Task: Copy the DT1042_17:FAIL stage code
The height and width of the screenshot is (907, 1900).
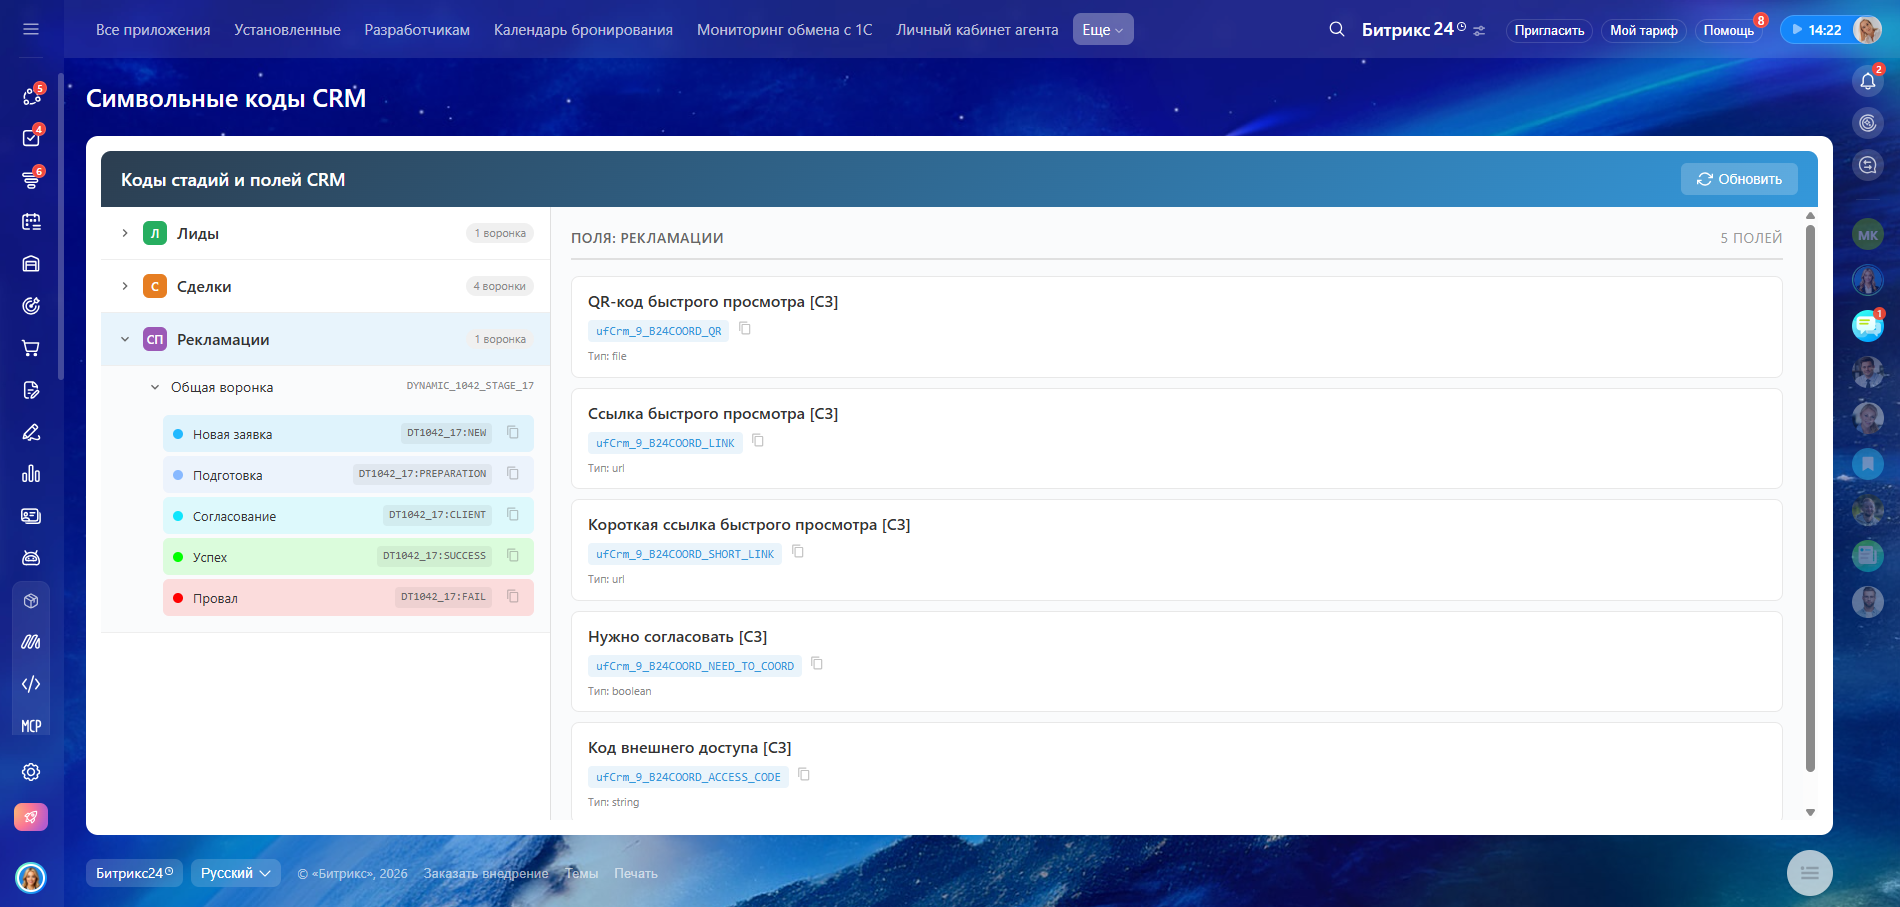Action: (513, 597)
